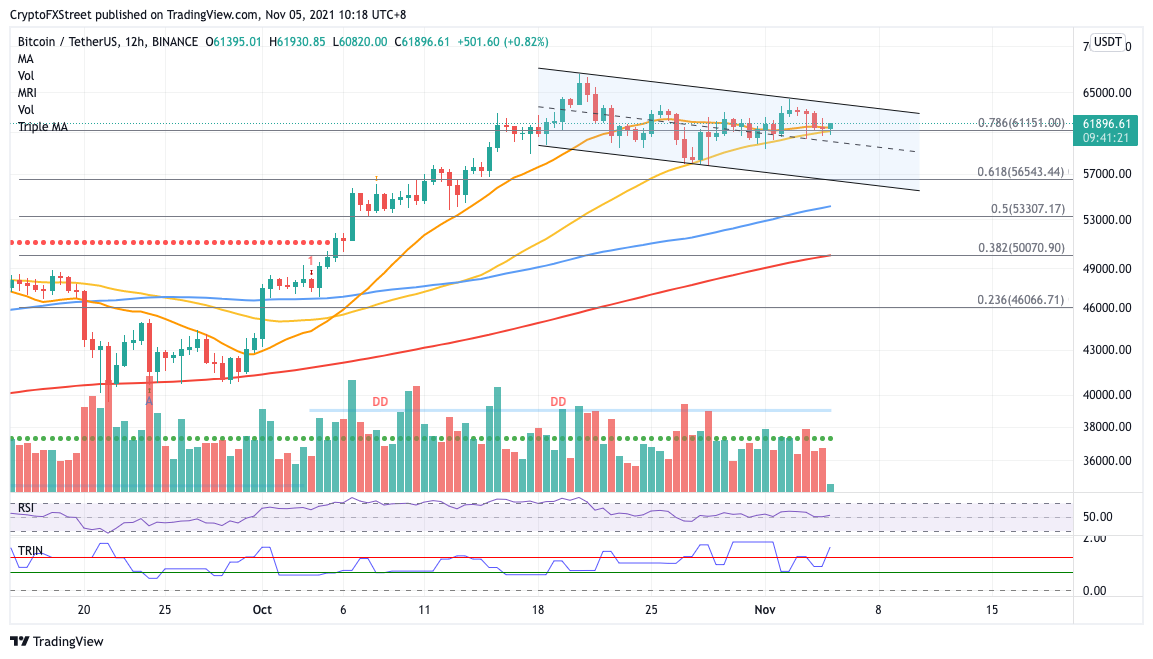Viewport: 1153px width, 659px height.
Task: Select the 0.786 Fibonacci level label
Action: [x=1021, y=123]
